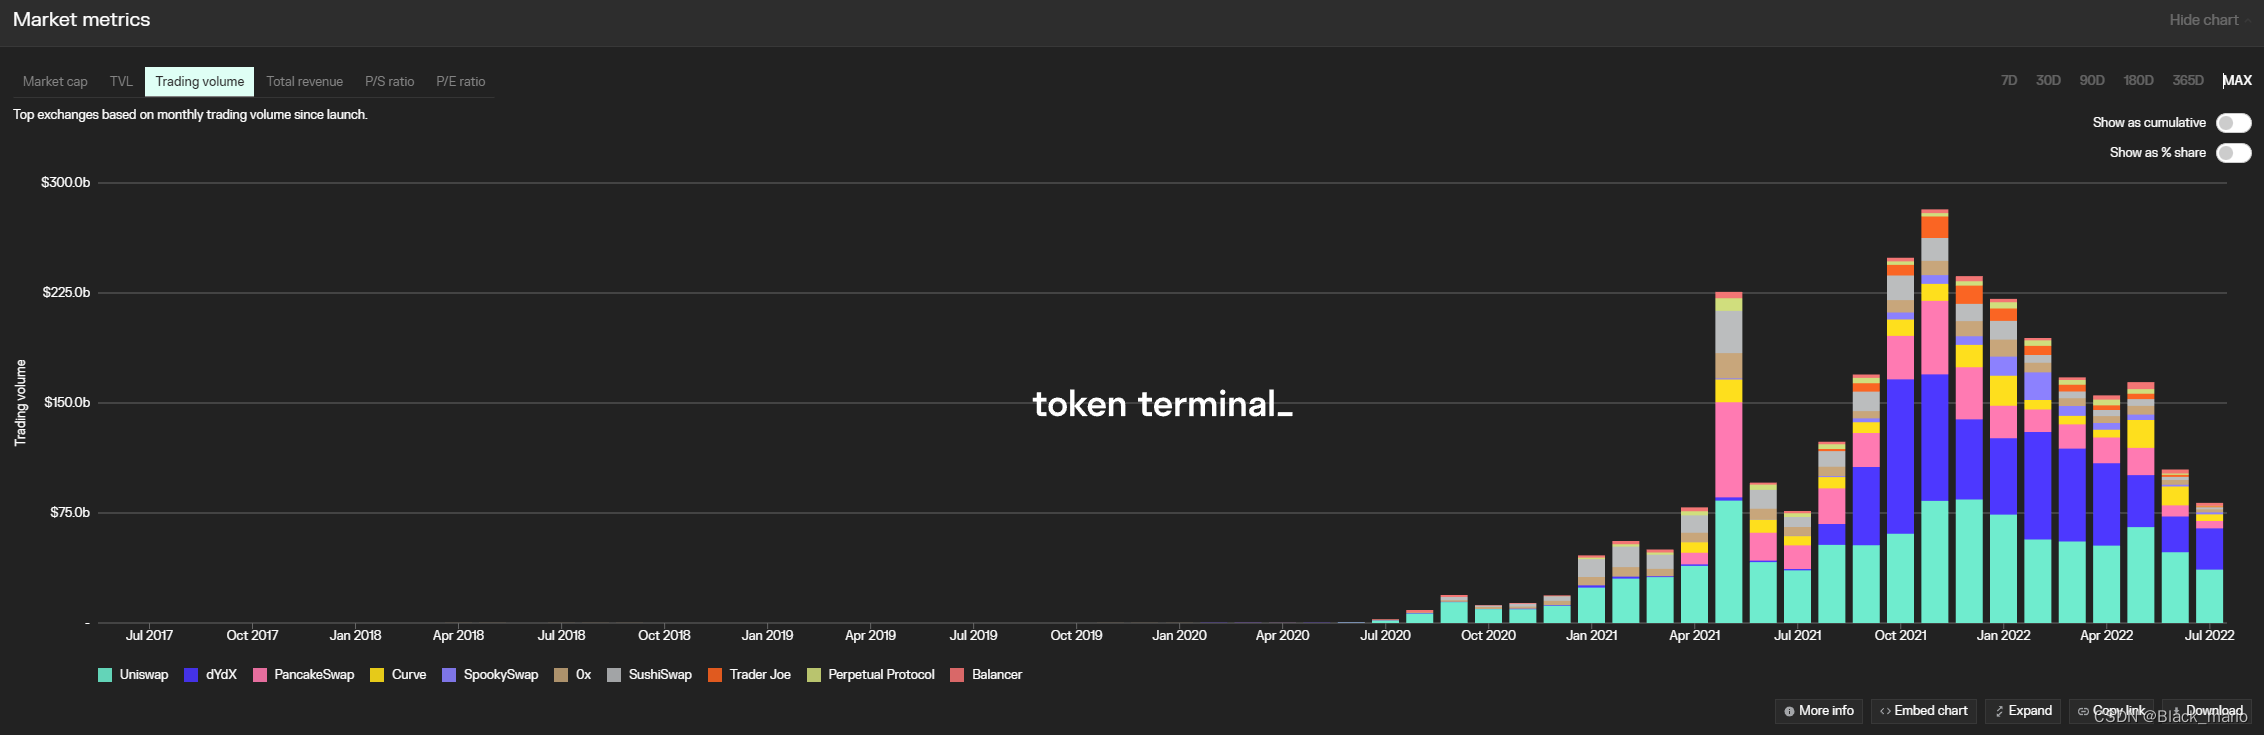Click Hide chart link
The width and height of the screenshot is (2264, 735).
point(2204,20)
